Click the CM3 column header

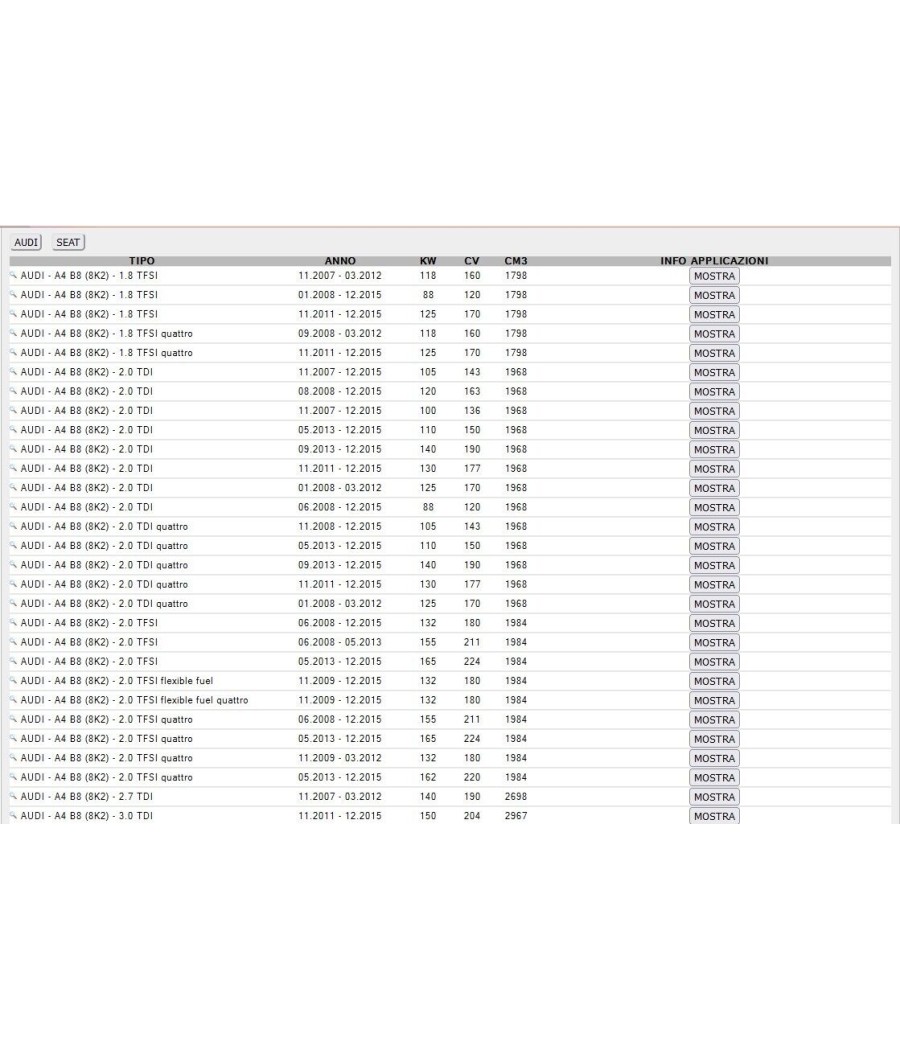pyautogui.click(x=516, y=261)
